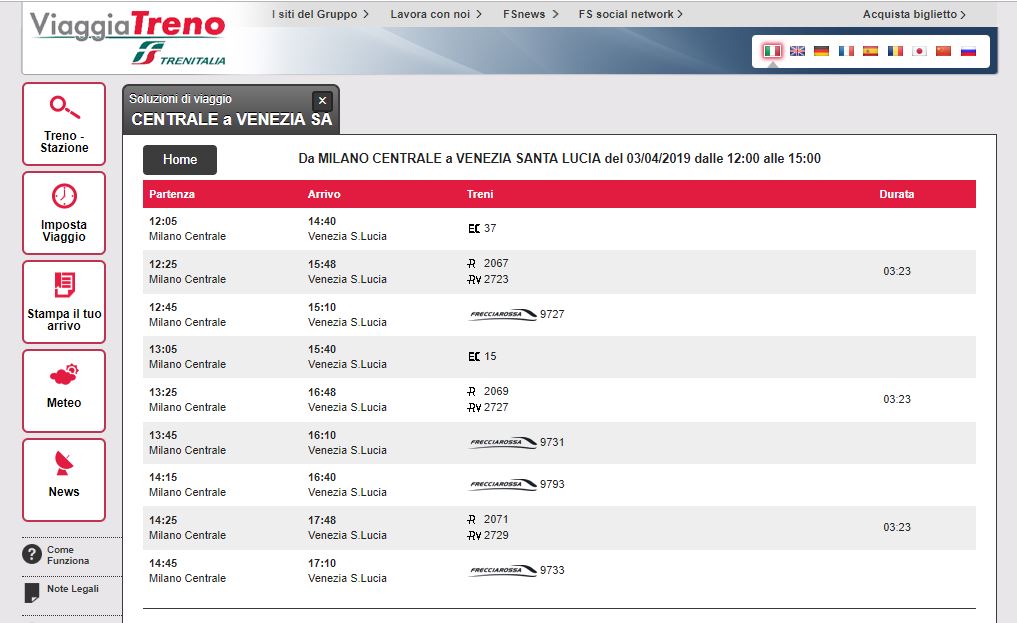Click the Note Legali document icon

pos(31,592)
